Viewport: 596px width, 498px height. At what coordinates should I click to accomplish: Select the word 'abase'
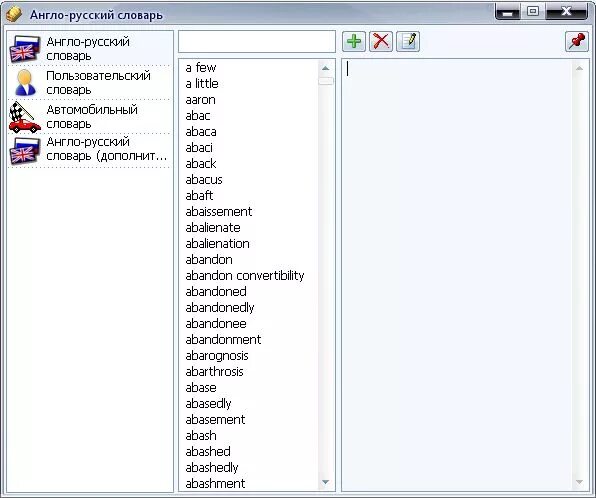coord(201,387)
